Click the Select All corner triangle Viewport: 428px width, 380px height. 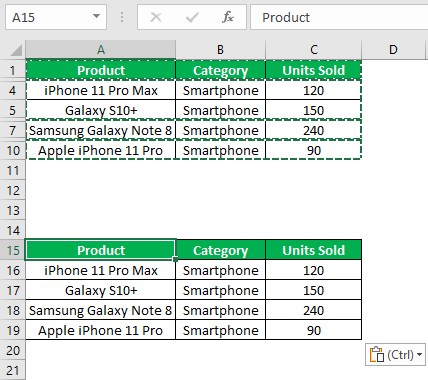point(17,50)
